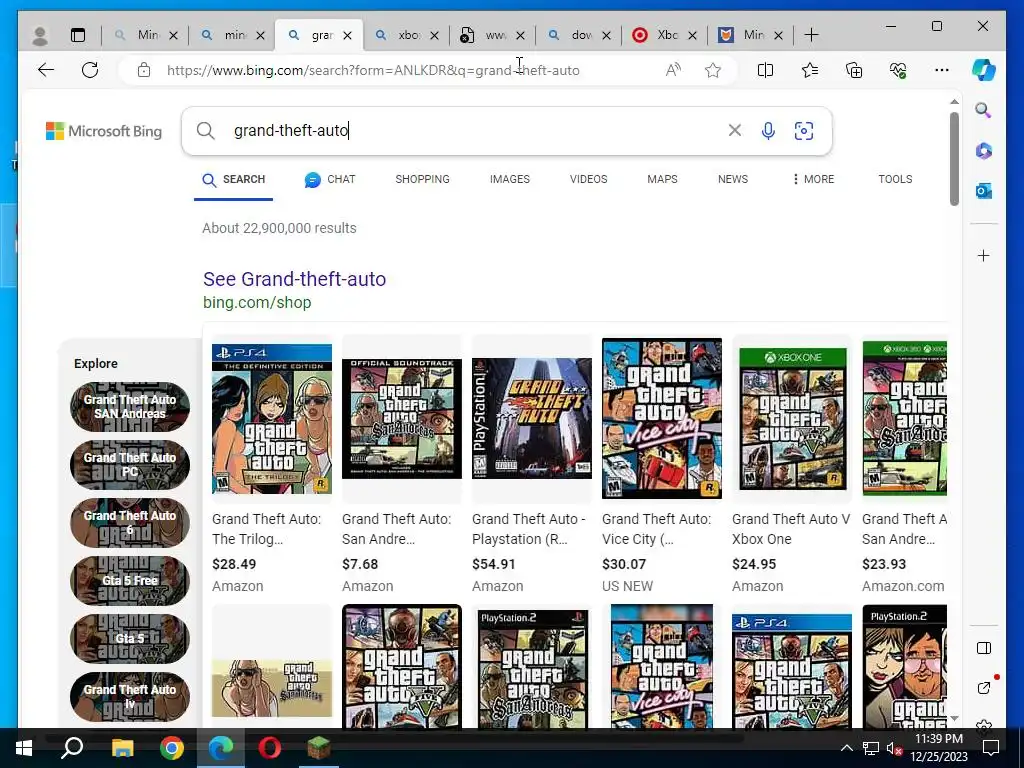
Task: Open the Favorites list
Action: click(x=810, y=70)
